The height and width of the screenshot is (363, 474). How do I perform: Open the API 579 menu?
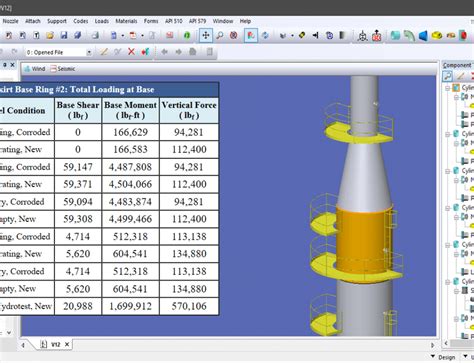point(198,21)
